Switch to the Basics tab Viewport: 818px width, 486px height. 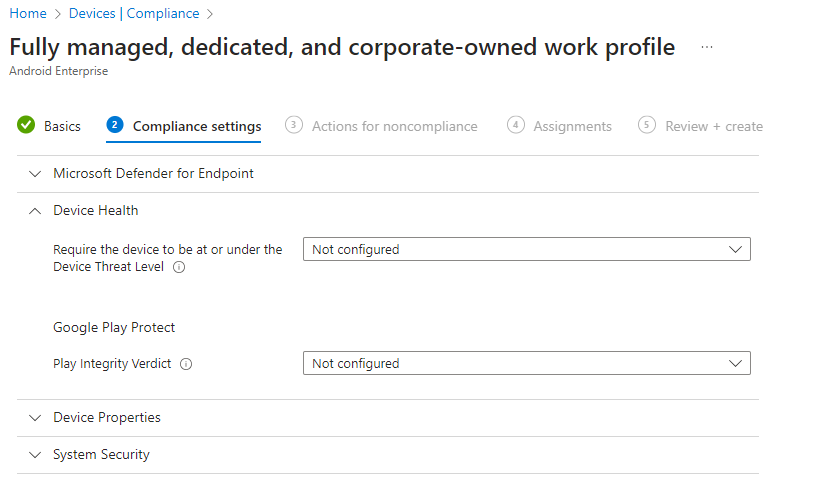coord(62,126)
